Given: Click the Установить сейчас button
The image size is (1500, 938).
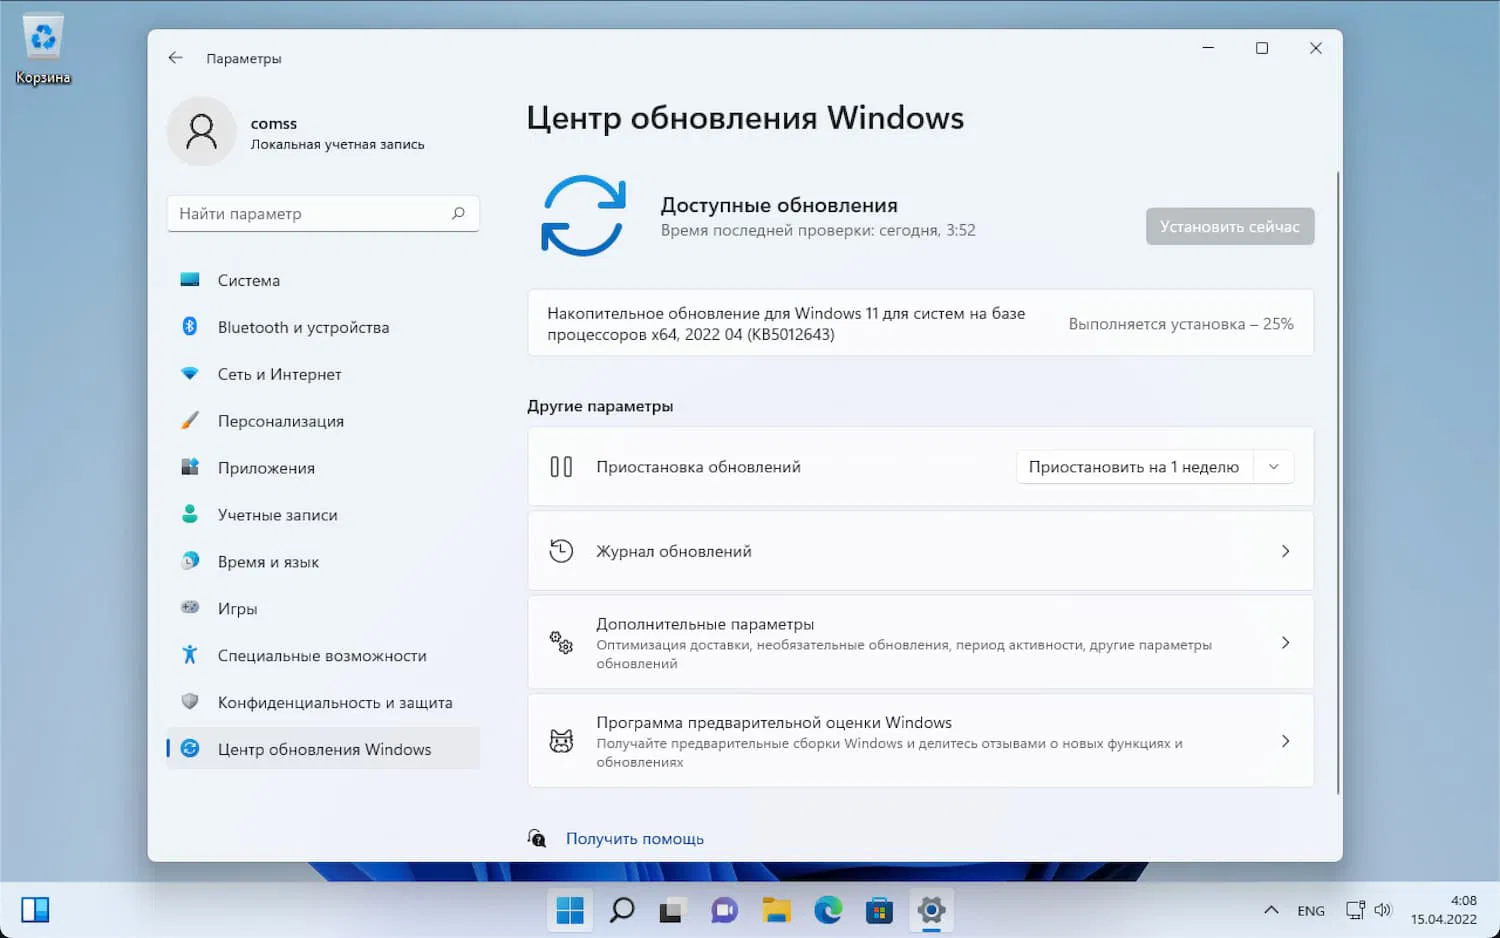Looking at the screenshot, I should coord(1229,226).
